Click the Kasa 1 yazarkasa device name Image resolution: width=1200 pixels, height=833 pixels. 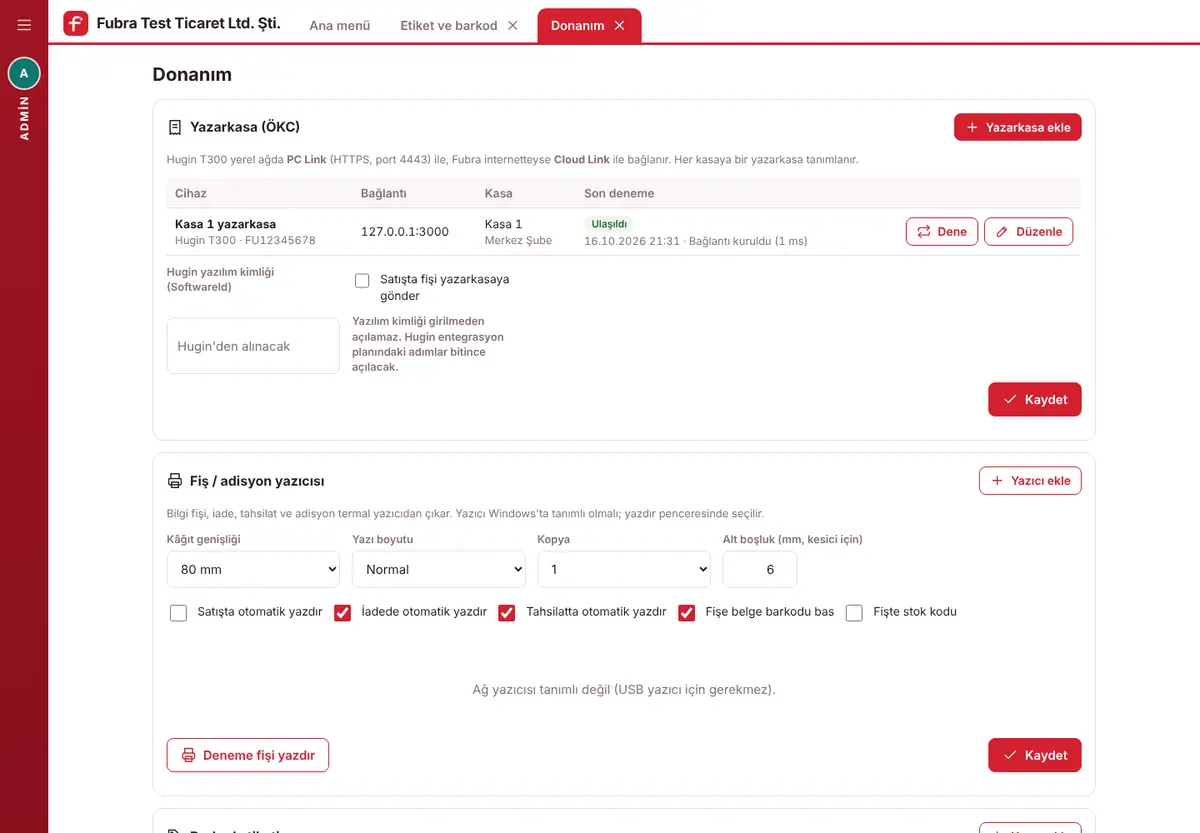click(225, 224)
